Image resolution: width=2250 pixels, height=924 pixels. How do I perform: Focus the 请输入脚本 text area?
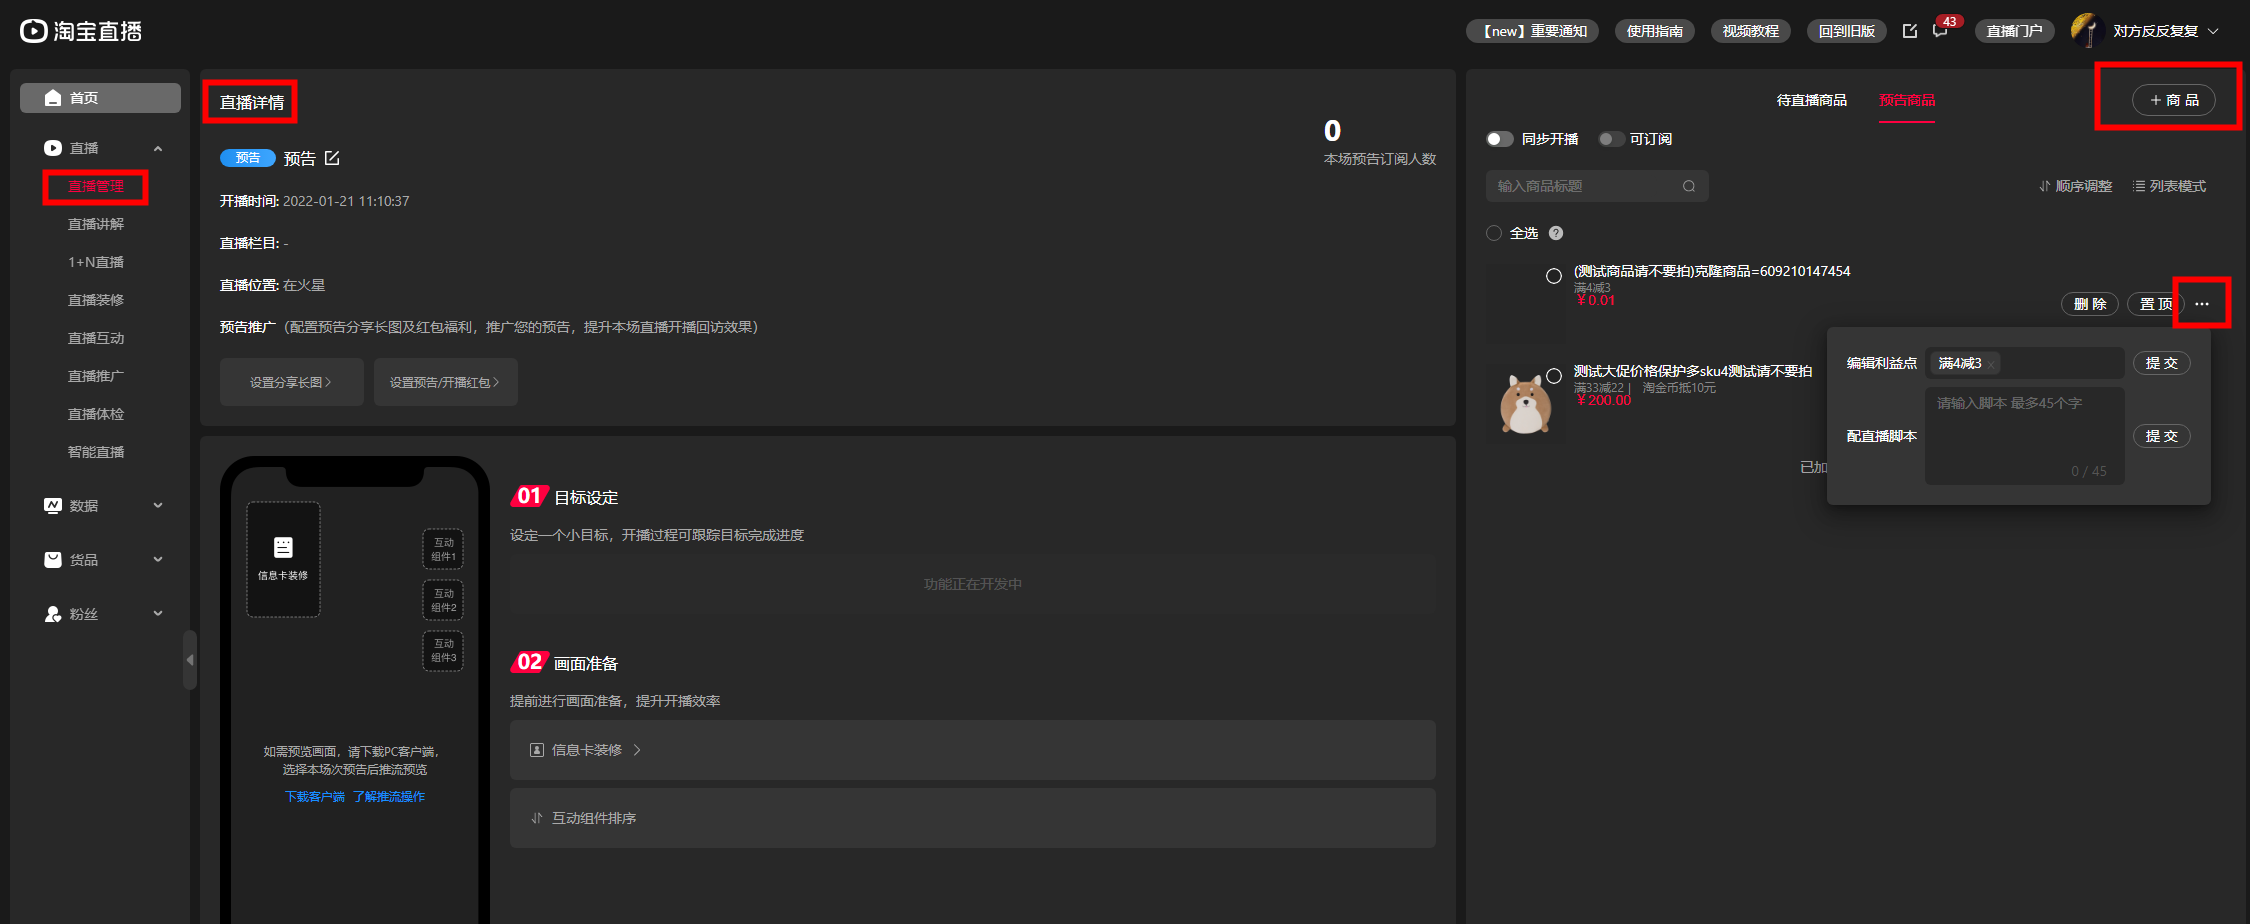pos(2025,436)
